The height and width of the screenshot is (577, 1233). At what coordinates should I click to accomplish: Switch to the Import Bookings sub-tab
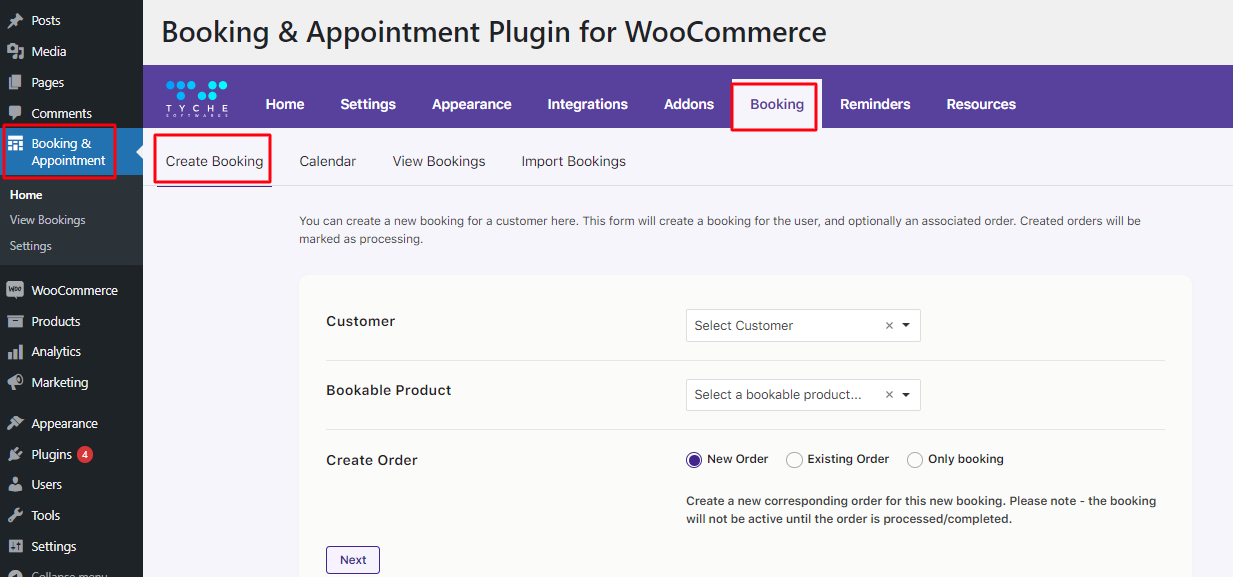(x=574, y=161)
